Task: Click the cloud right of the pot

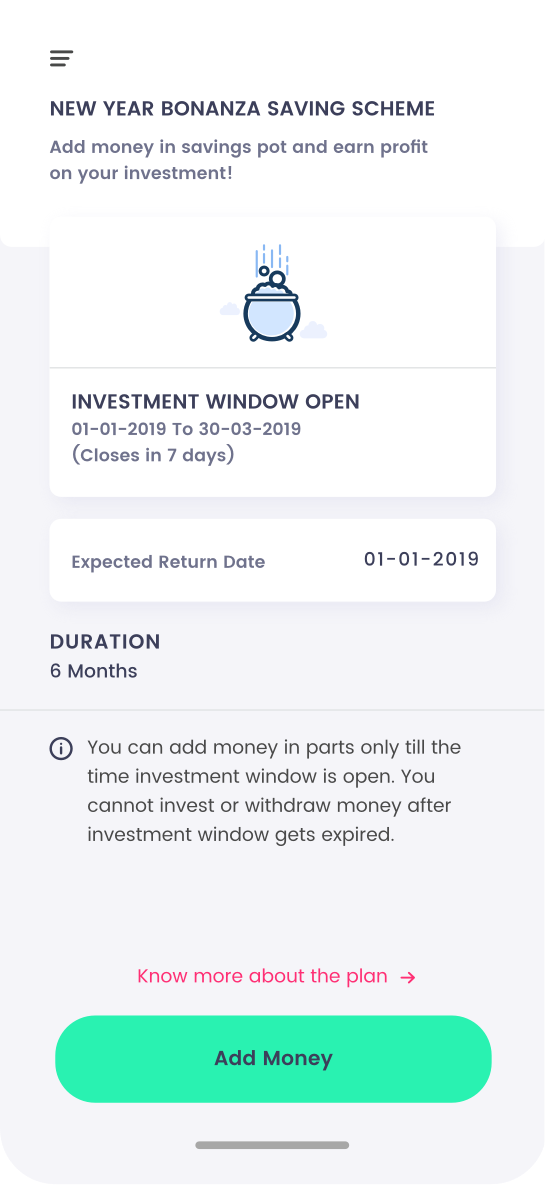Action: [x=313, y=330]
